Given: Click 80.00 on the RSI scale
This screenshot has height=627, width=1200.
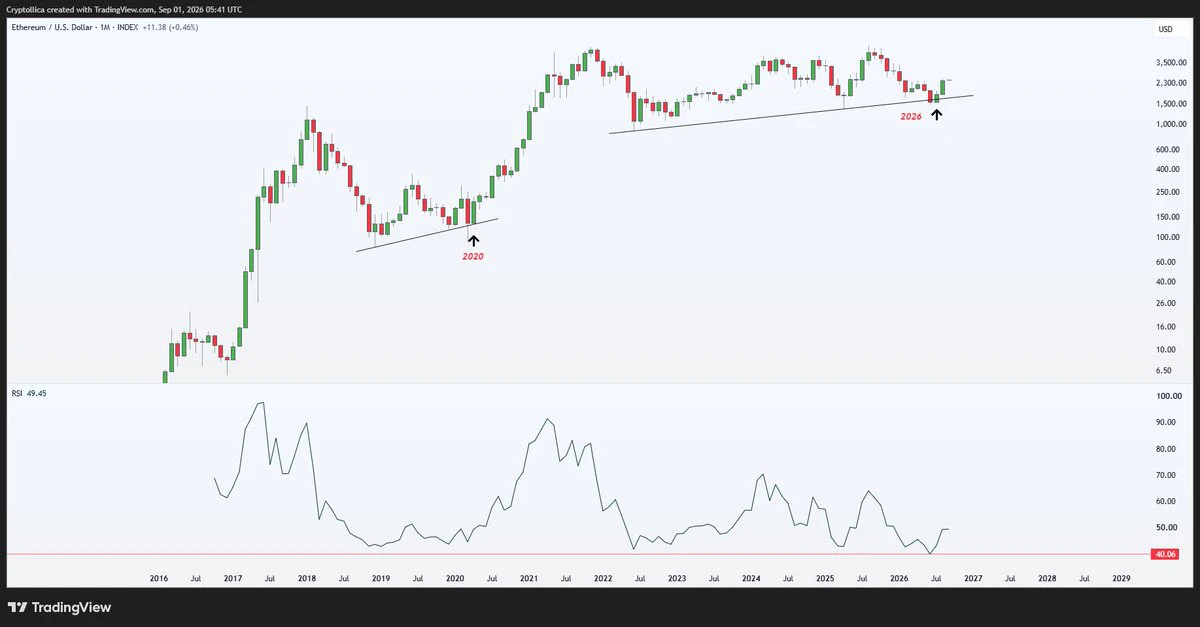Looking at the screenshot, I should coord(1168,449).
